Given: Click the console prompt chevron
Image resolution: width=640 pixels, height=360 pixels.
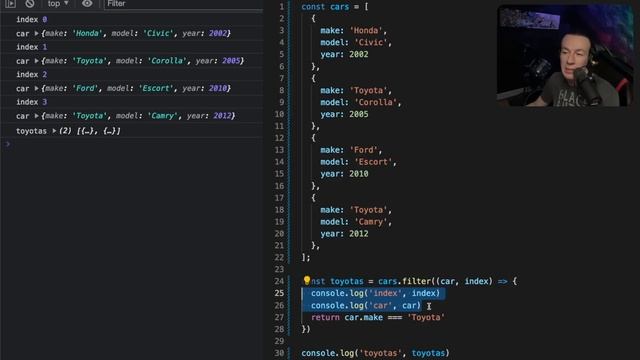Looking at the screenshot, I should (x=7, y=144).
